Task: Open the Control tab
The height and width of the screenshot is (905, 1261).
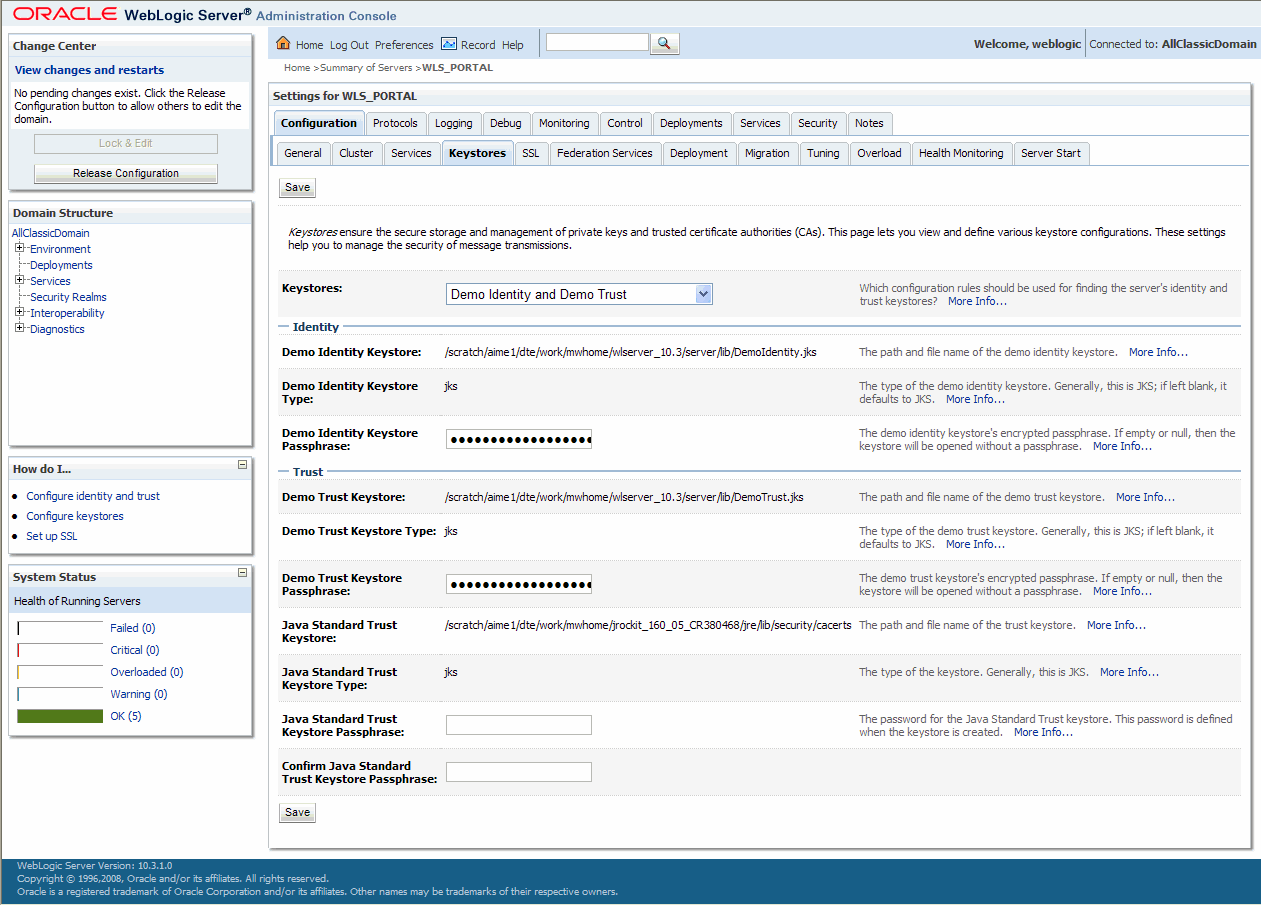Action: click(625, 123)
